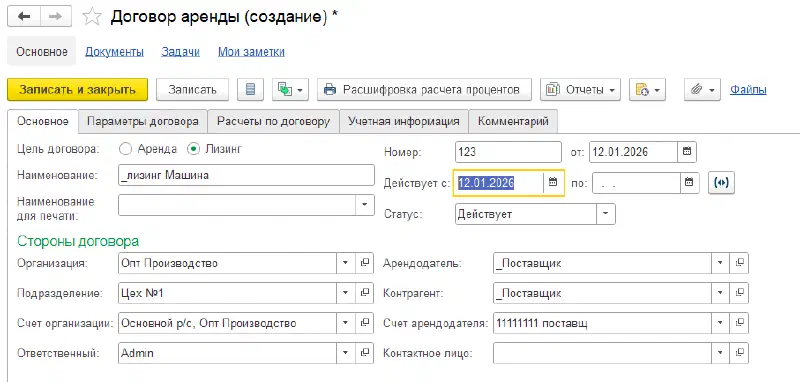Open Арендодатель record with its open icon
The width and height of the screenshot is (800, 382).
click(739, 263)
